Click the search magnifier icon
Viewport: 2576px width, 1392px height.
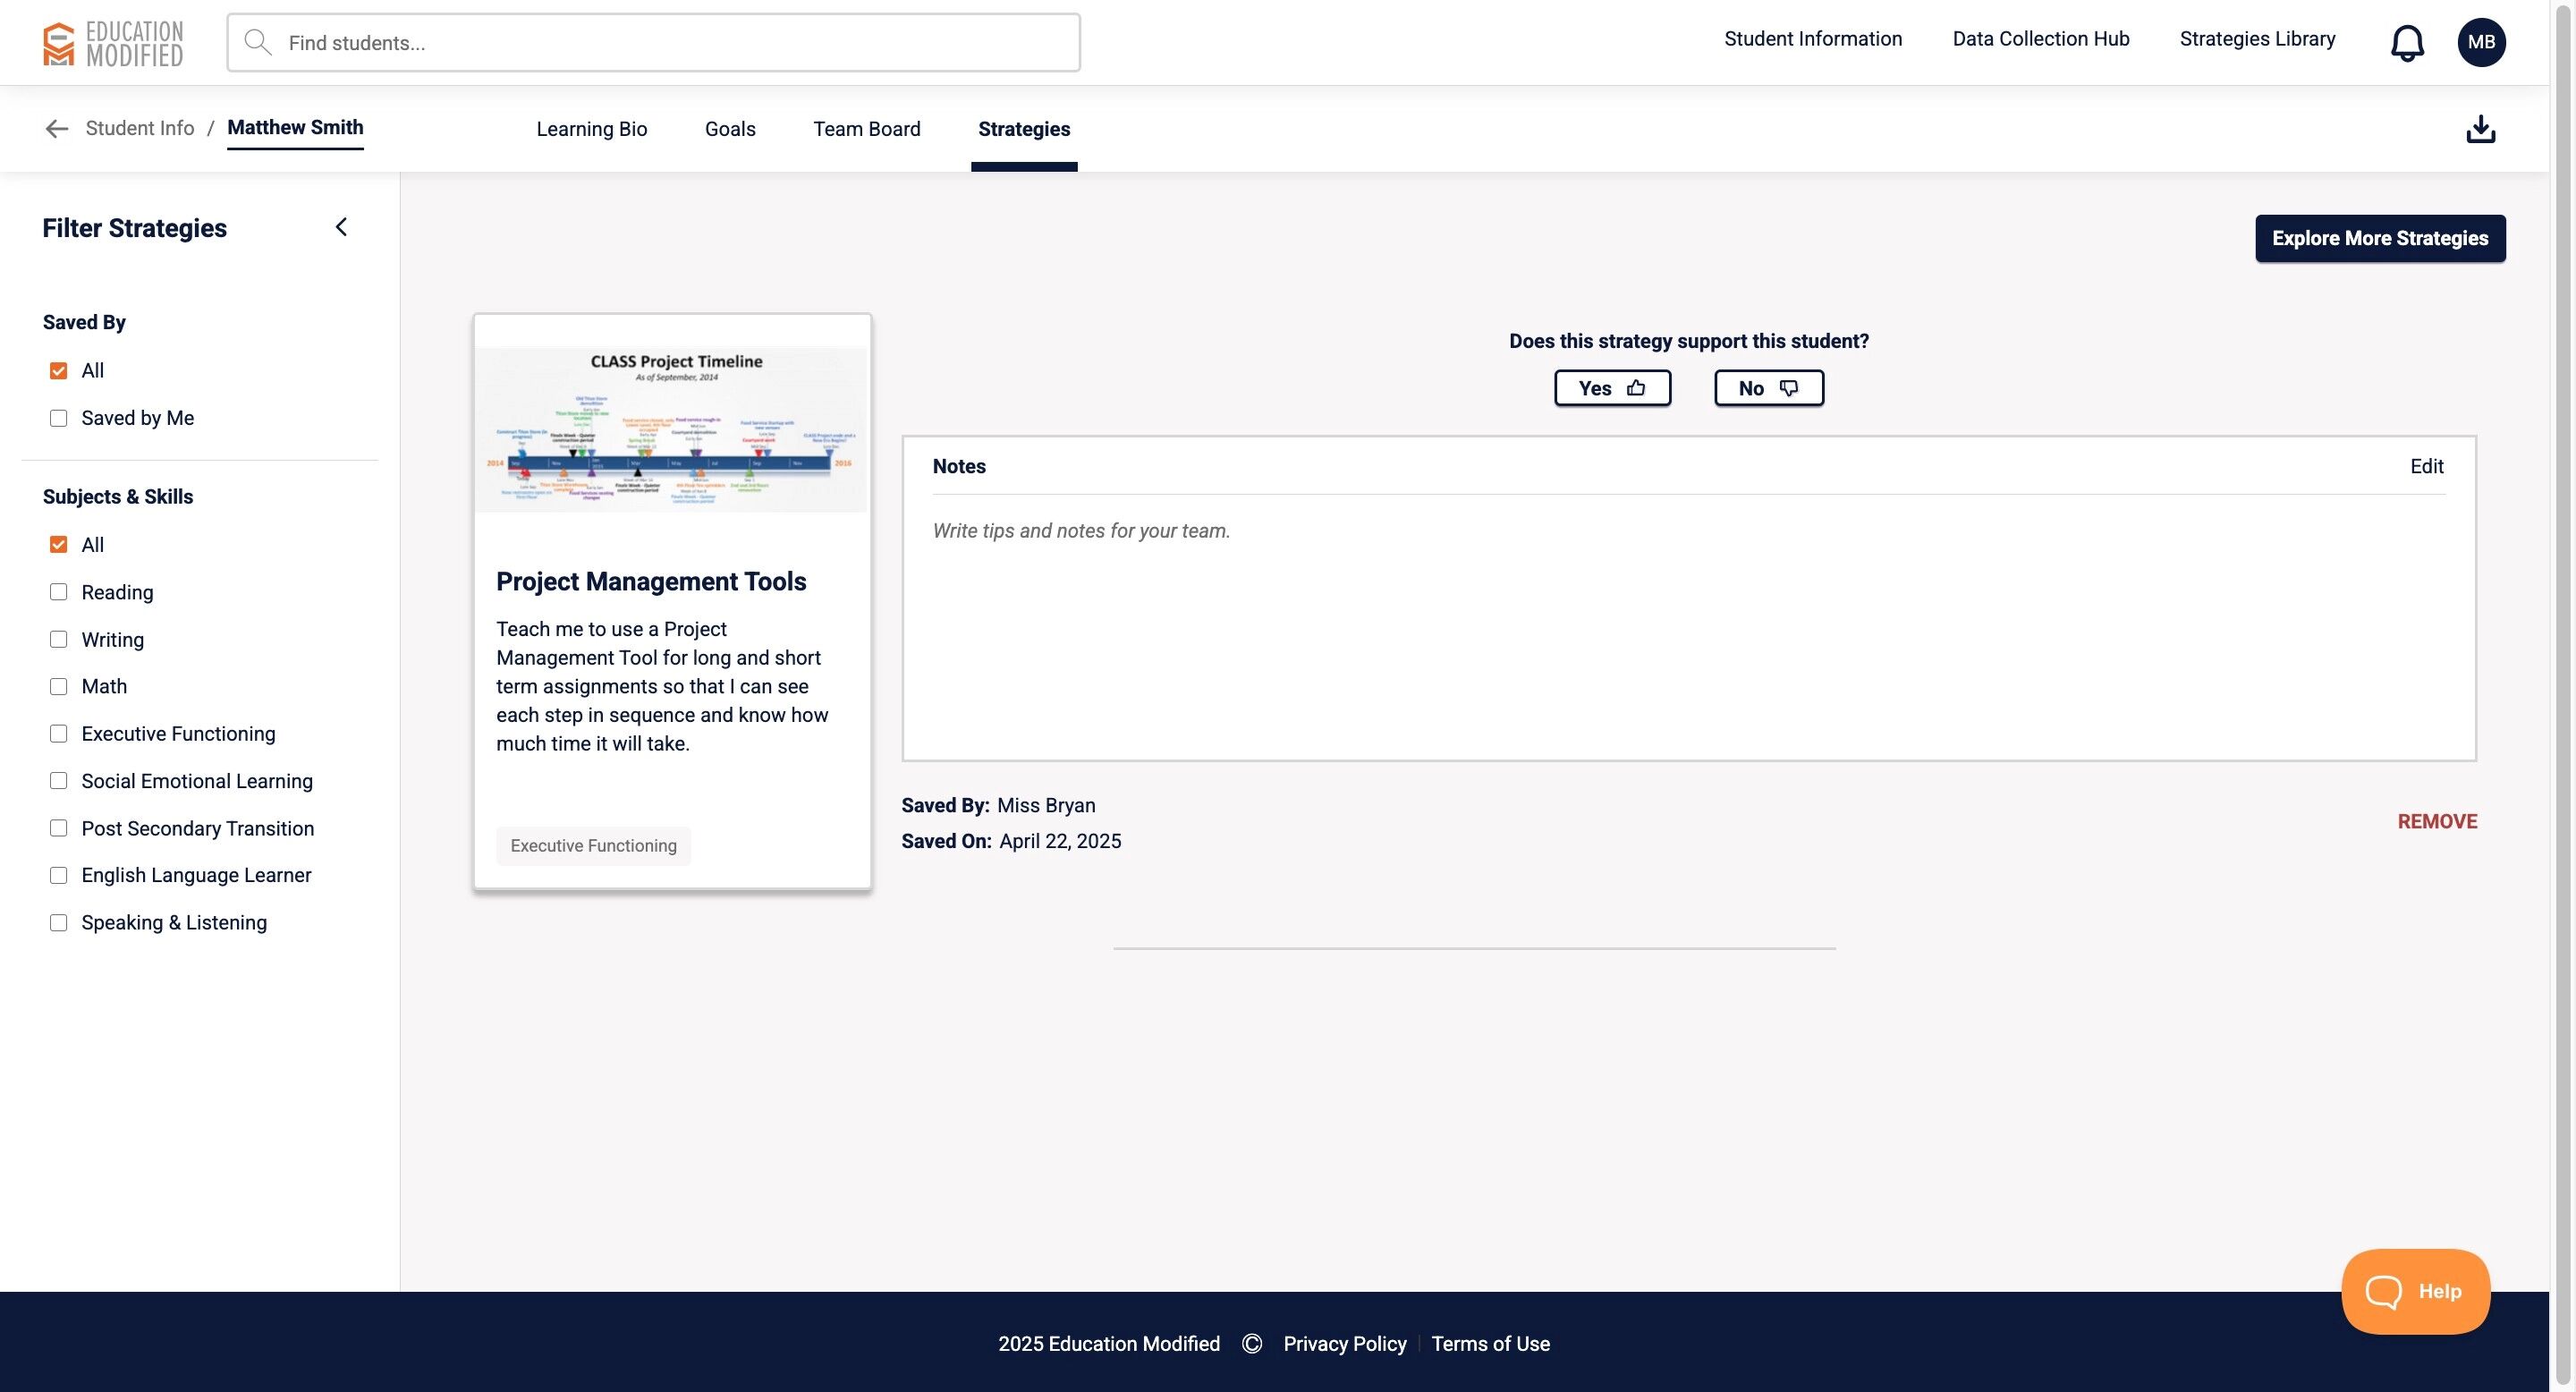click(258, 43)
